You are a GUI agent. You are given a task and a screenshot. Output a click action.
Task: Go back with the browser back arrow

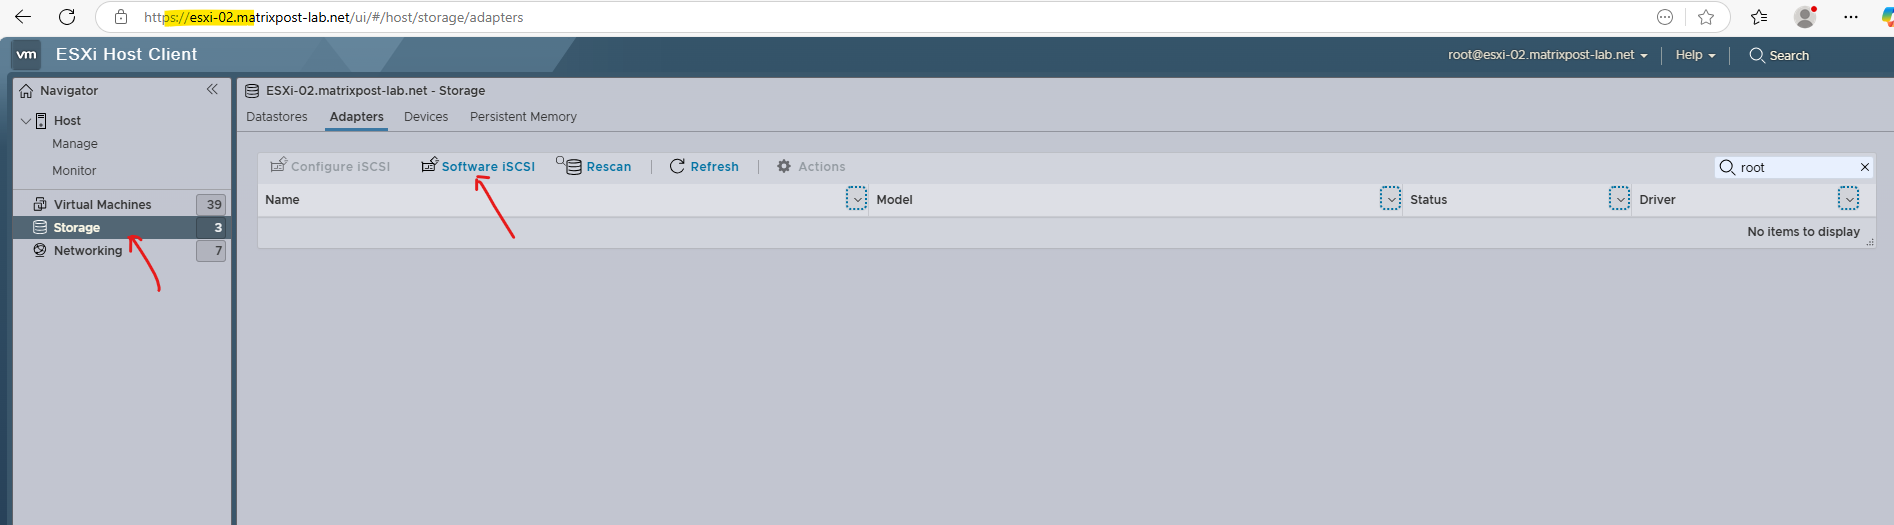[x=23, y=17]
